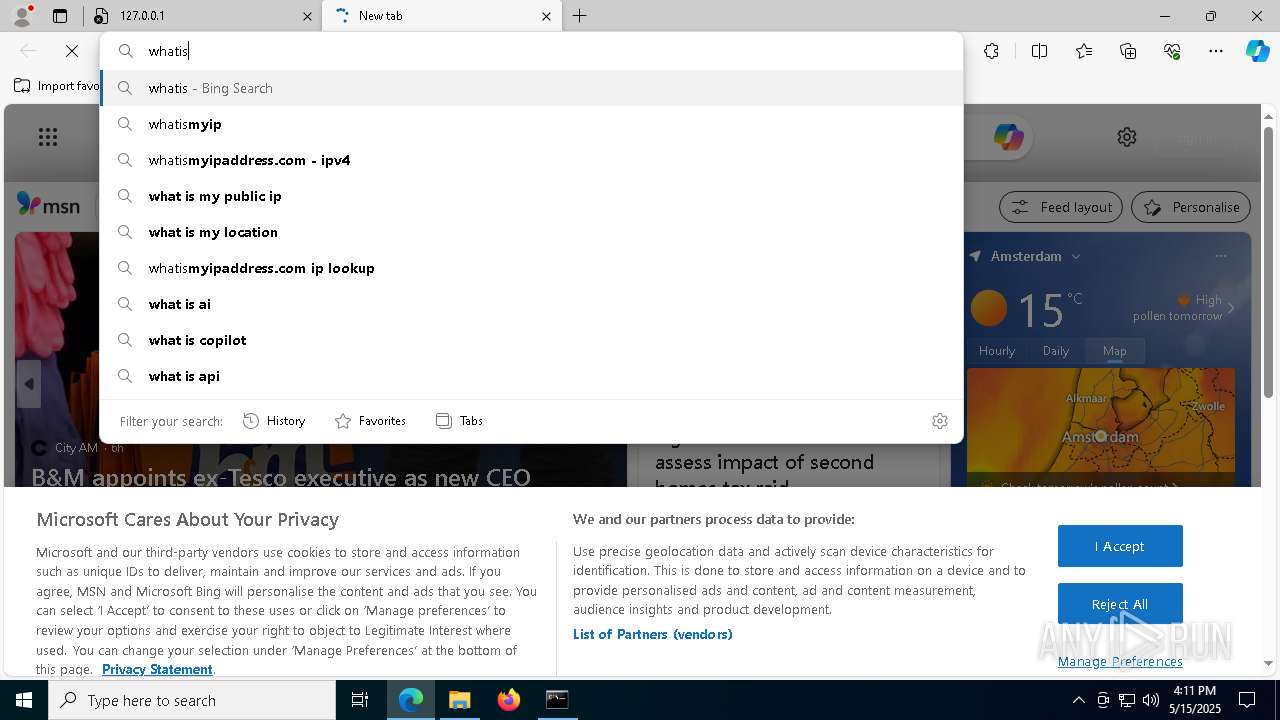Open the MSN page Copilot icon

pos(1008,137)
